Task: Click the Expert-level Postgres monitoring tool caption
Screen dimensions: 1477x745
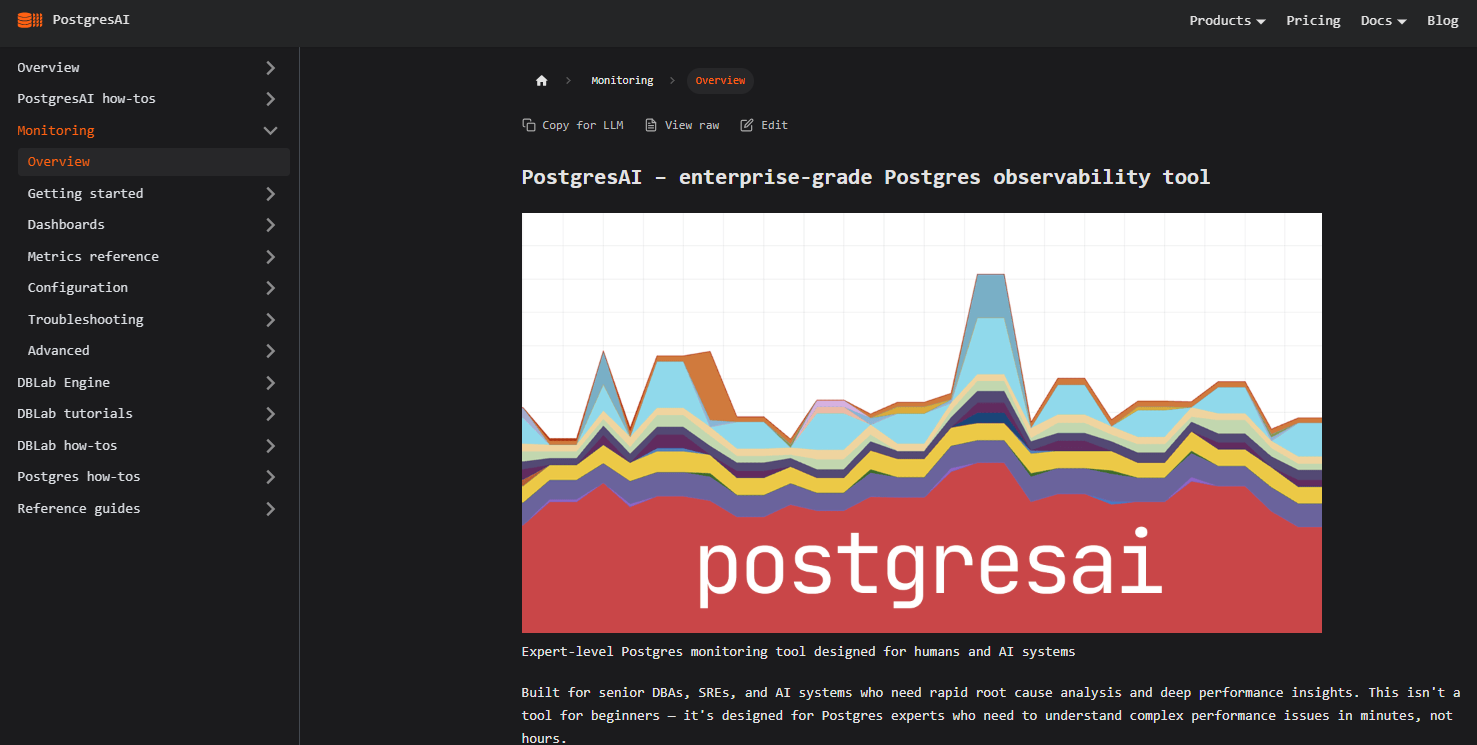Action: pos(798,652)
